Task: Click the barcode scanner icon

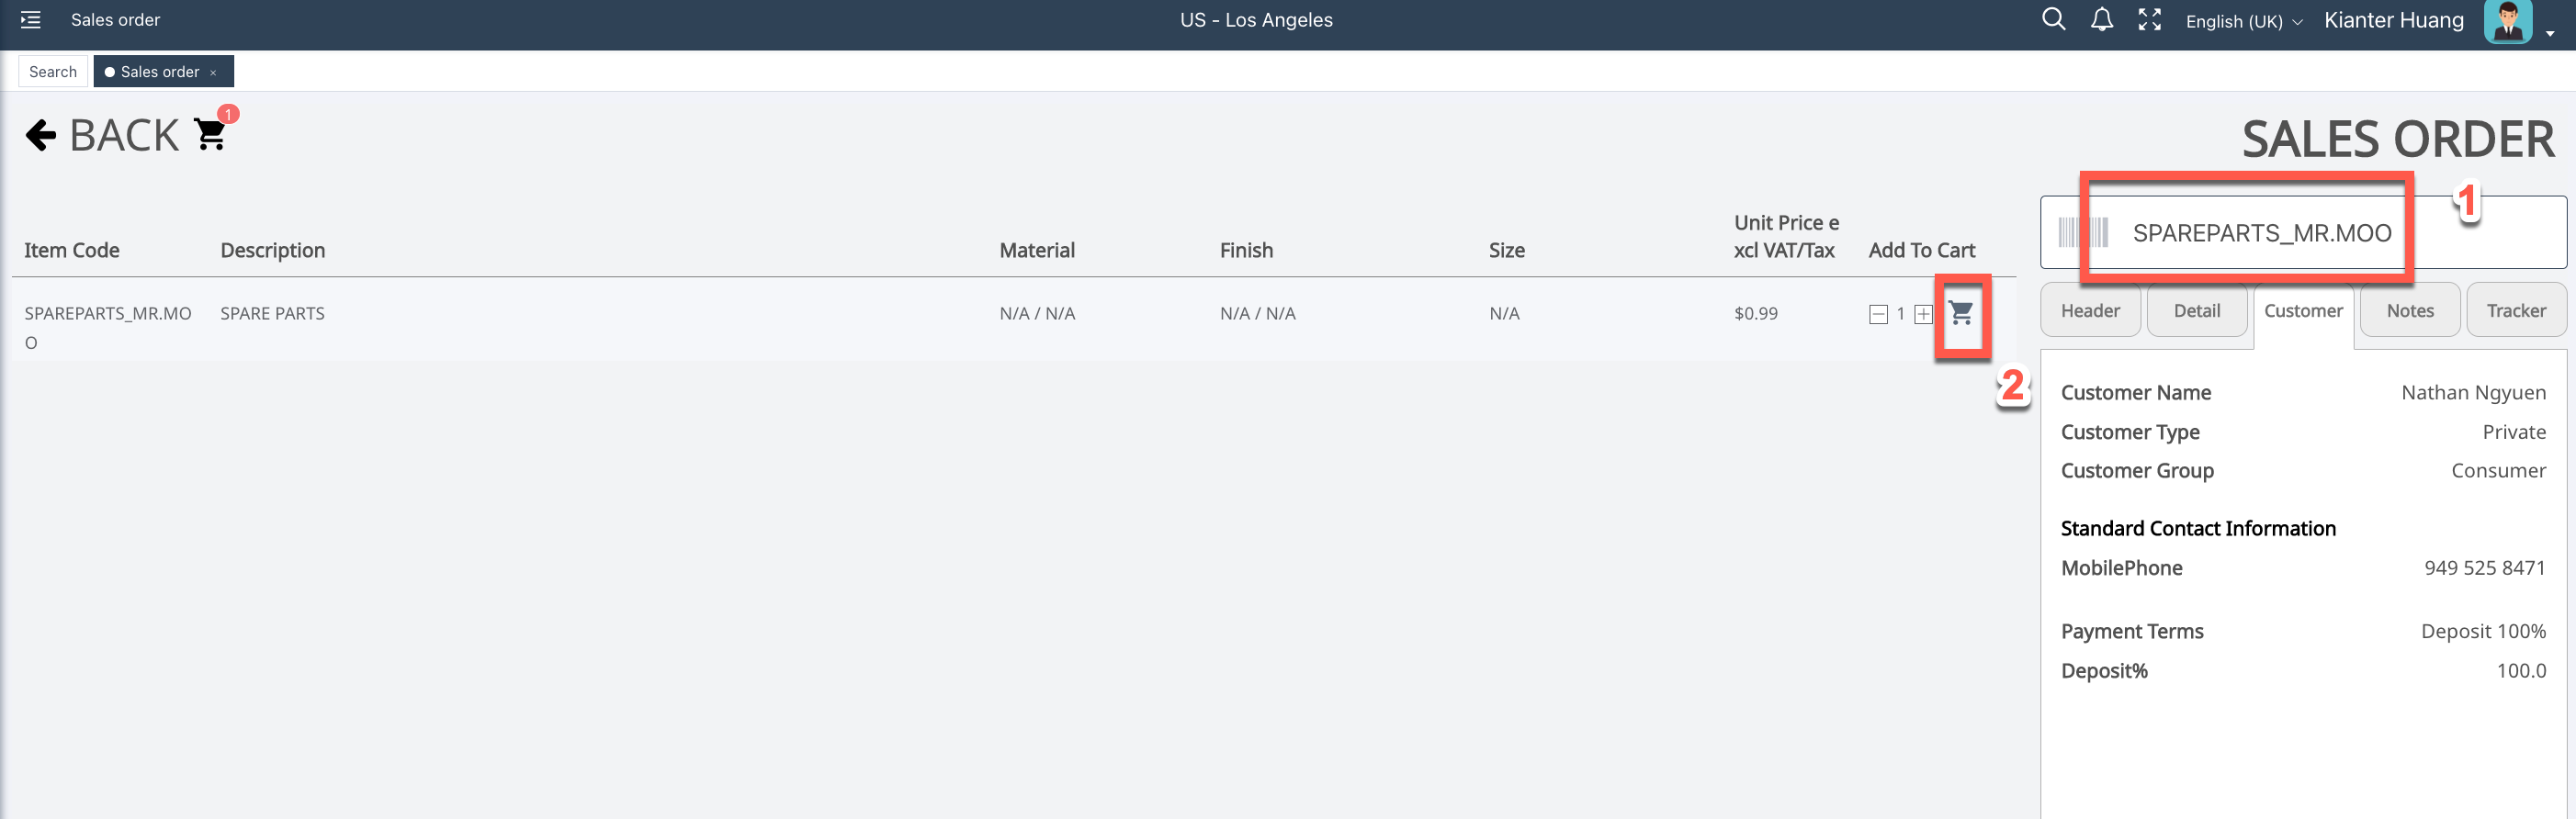Action: click(x=2083, y=233)
